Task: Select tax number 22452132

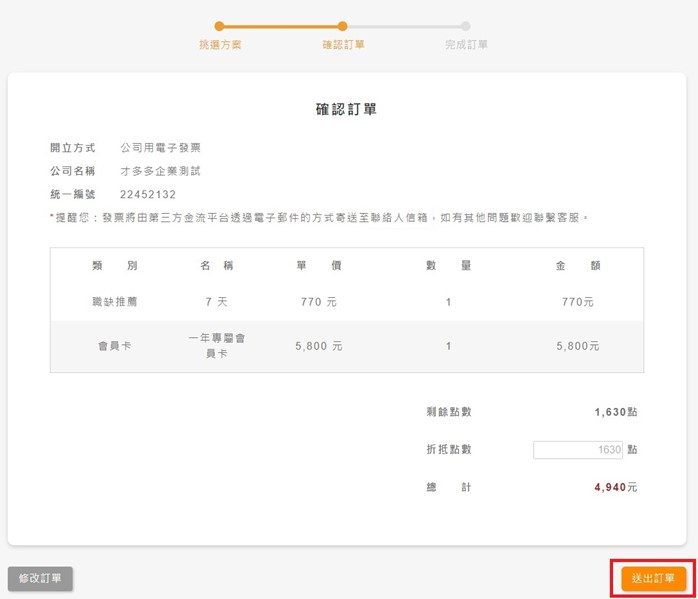Action: (x=148, y=194)
